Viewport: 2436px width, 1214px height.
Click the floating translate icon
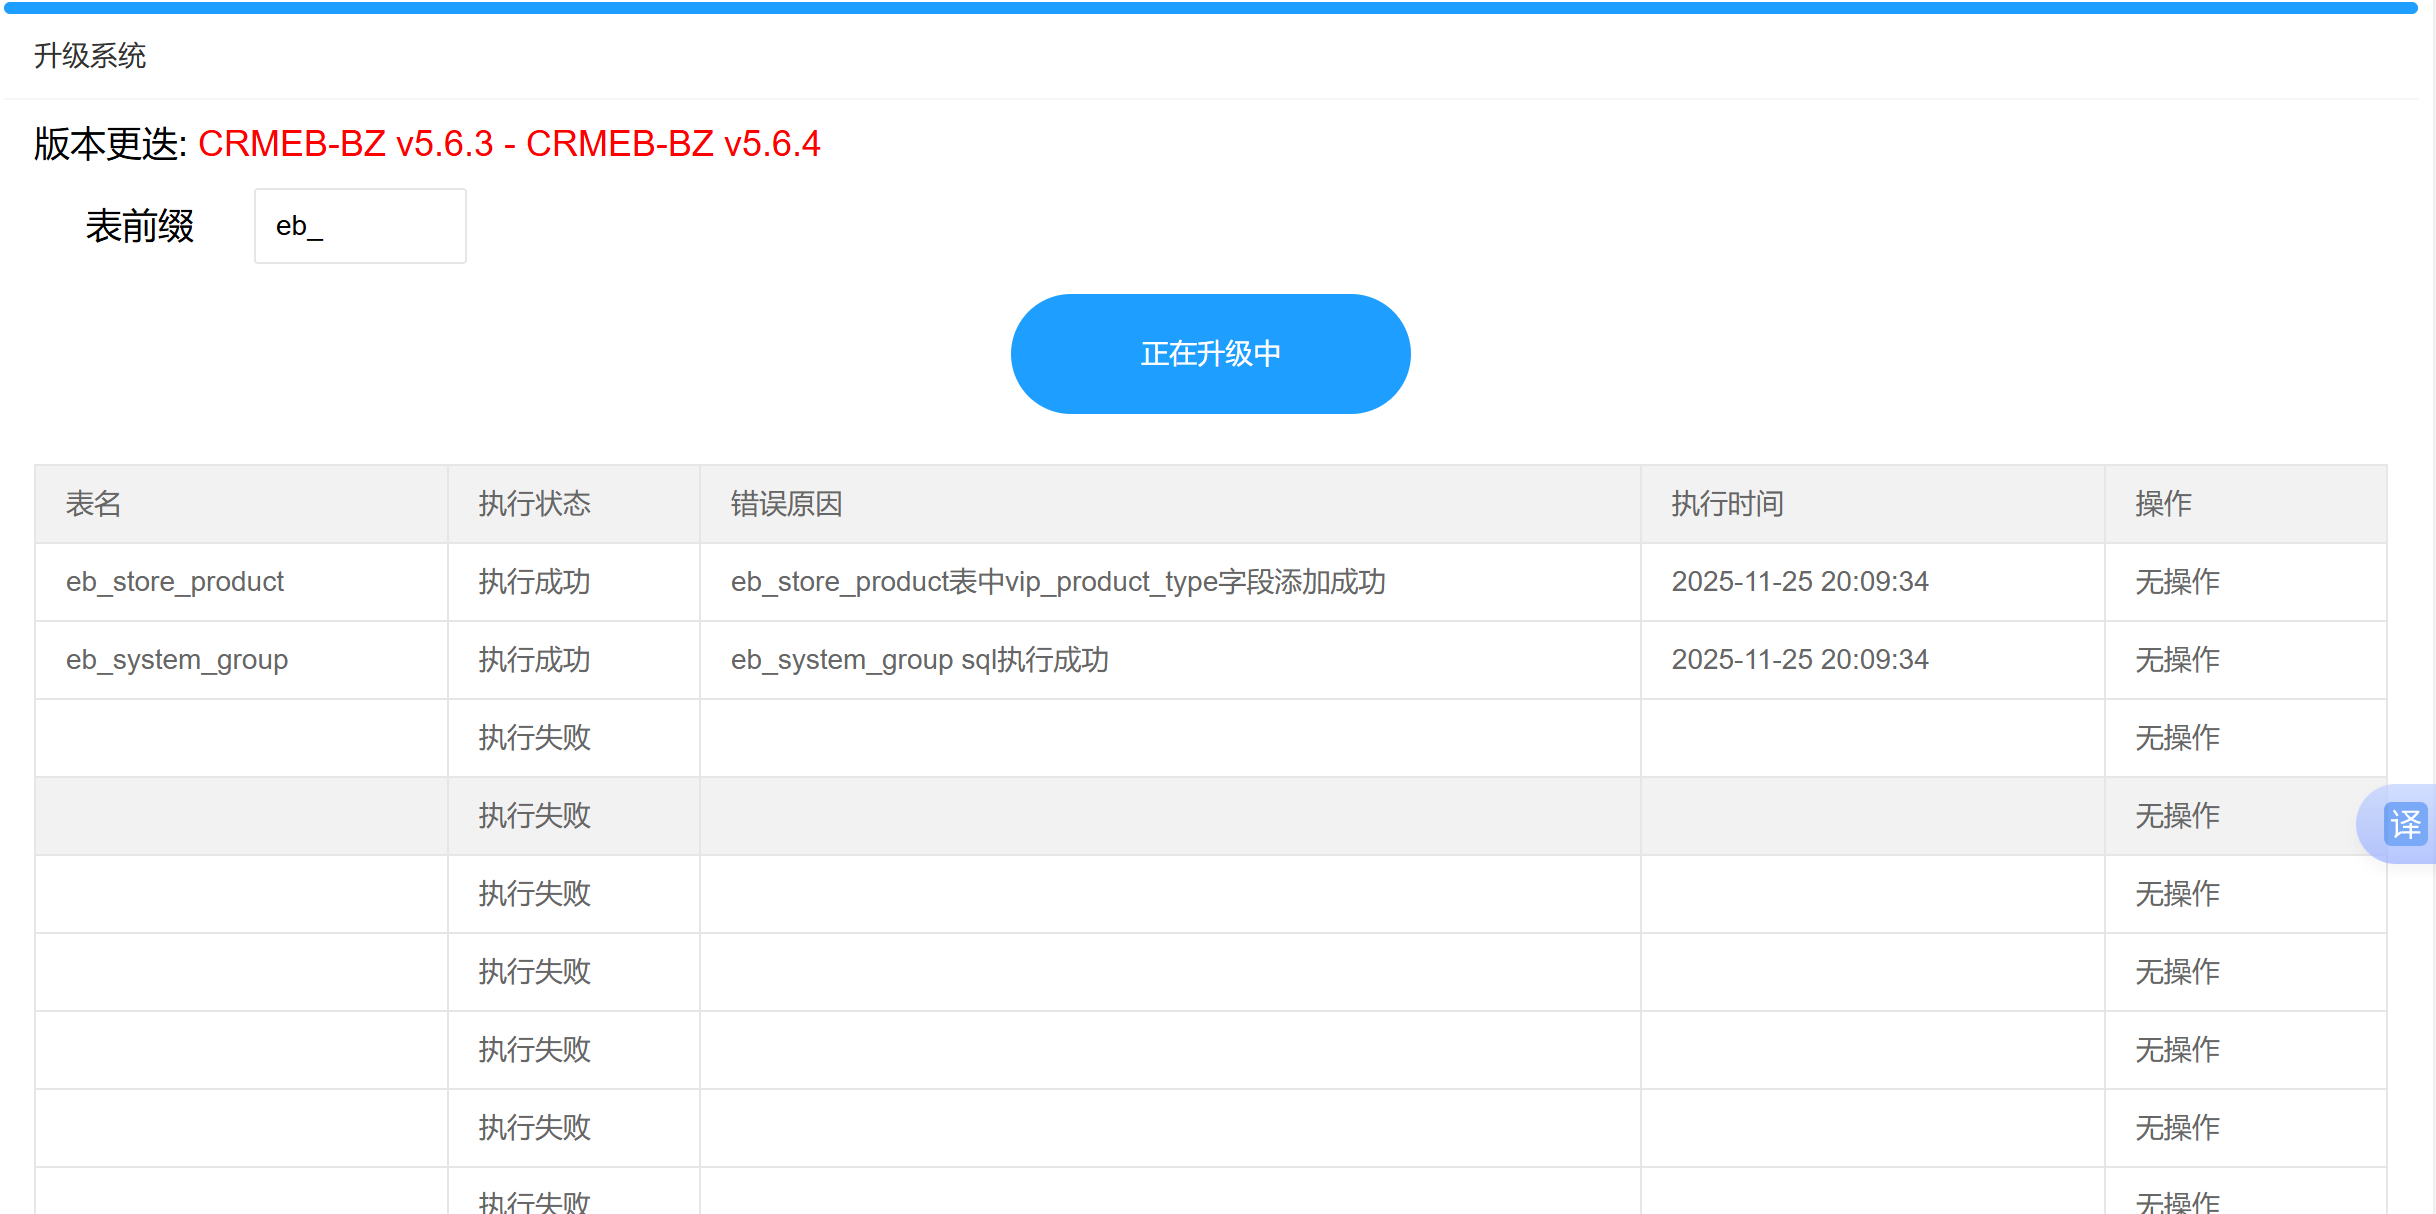(2404, 824)
